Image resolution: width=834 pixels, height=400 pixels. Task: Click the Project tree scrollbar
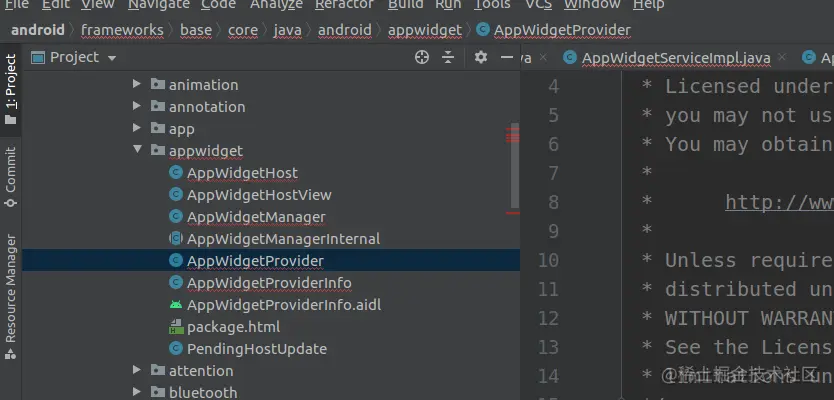[515, 166]
